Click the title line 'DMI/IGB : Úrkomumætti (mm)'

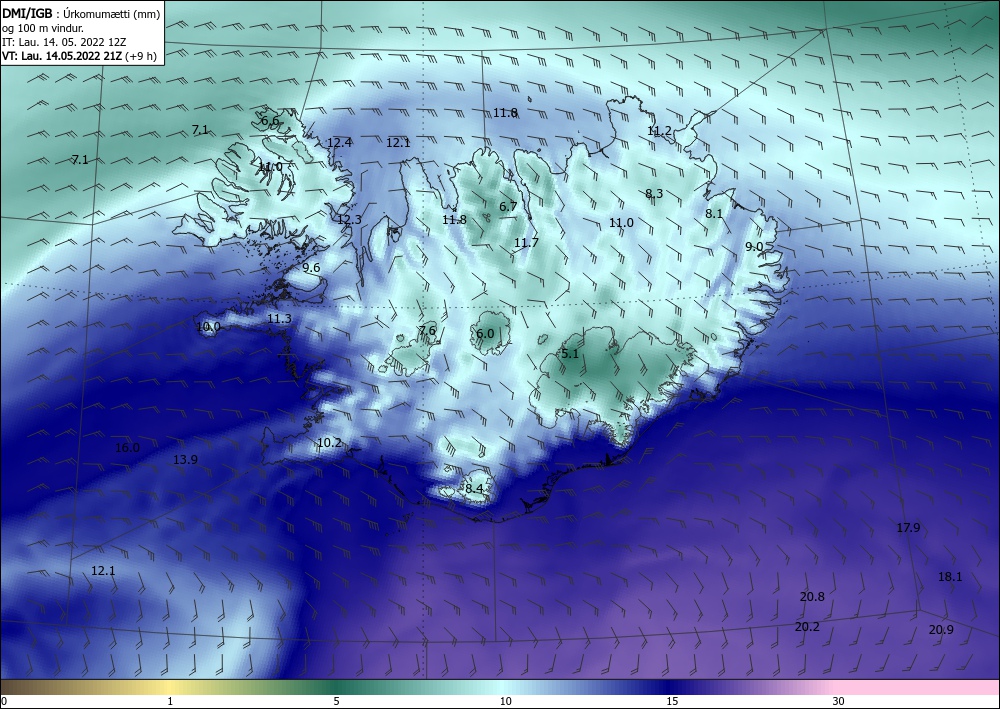pos(80,12)
